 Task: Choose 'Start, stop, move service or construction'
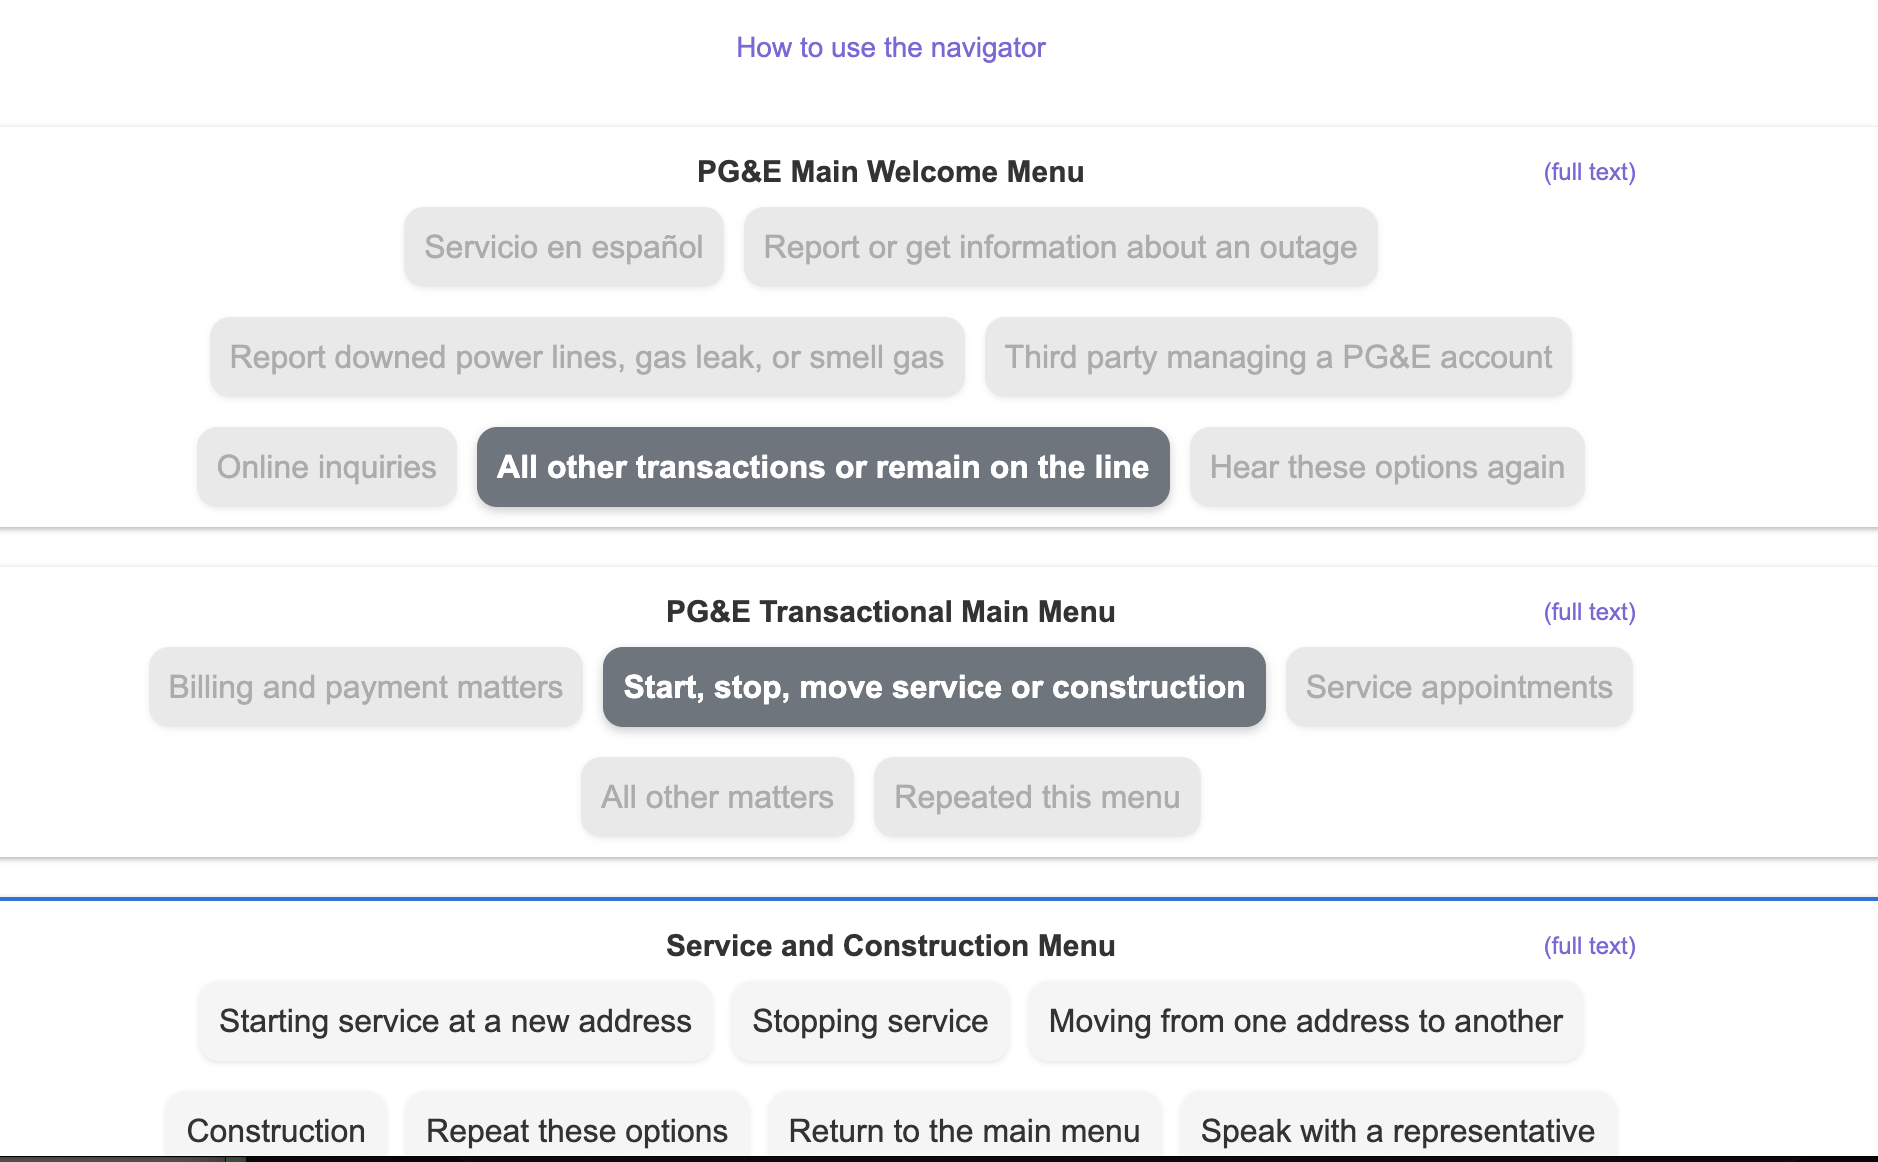tap(933, 687)
